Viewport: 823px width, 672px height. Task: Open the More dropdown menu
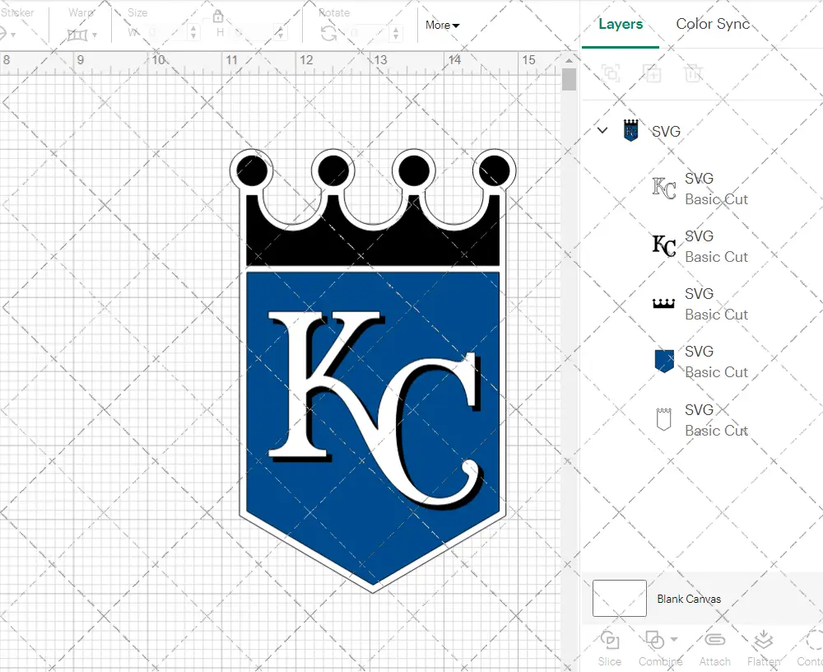[442, 25]
